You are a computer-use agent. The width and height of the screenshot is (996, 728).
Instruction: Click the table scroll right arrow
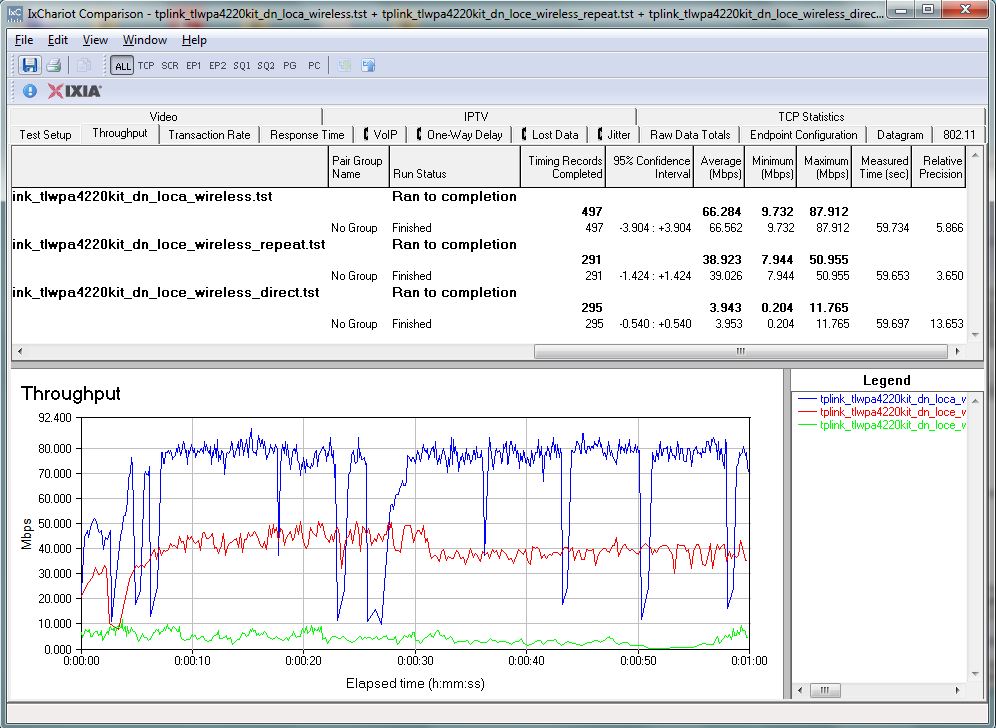coord(957,351)
